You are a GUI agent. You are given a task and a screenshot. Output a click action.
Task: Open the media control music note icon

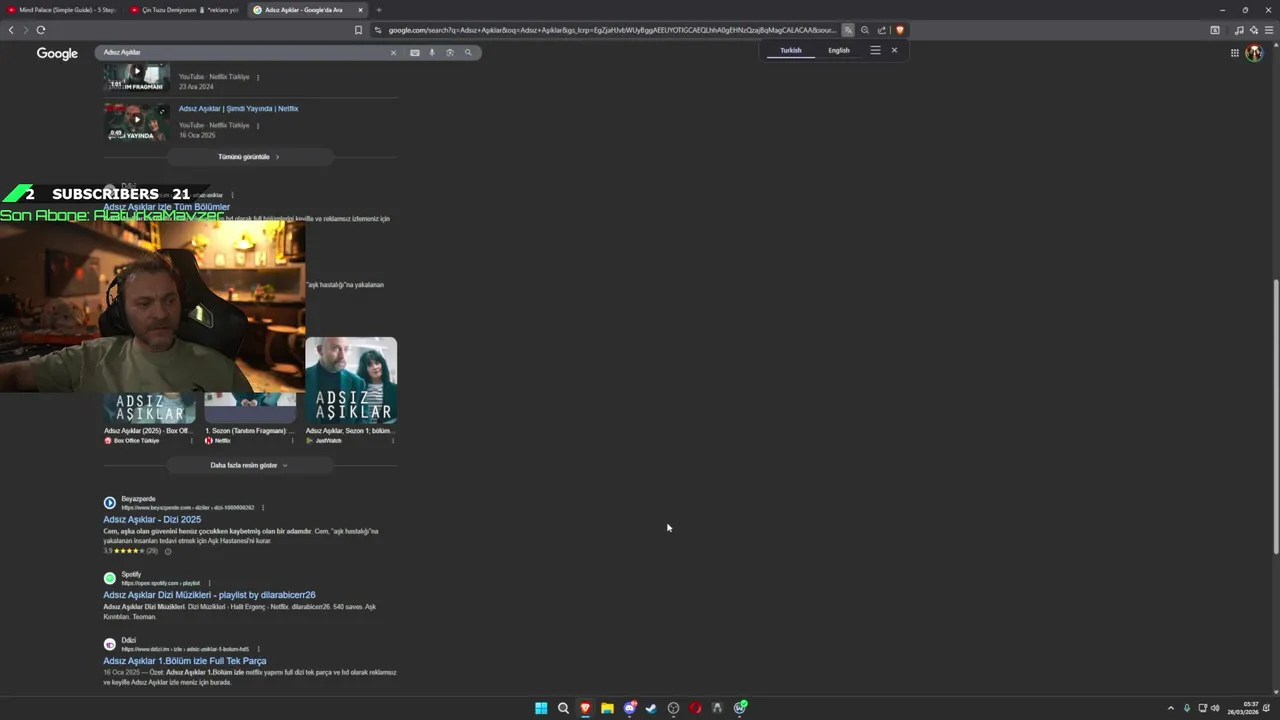coord(1239,30)
